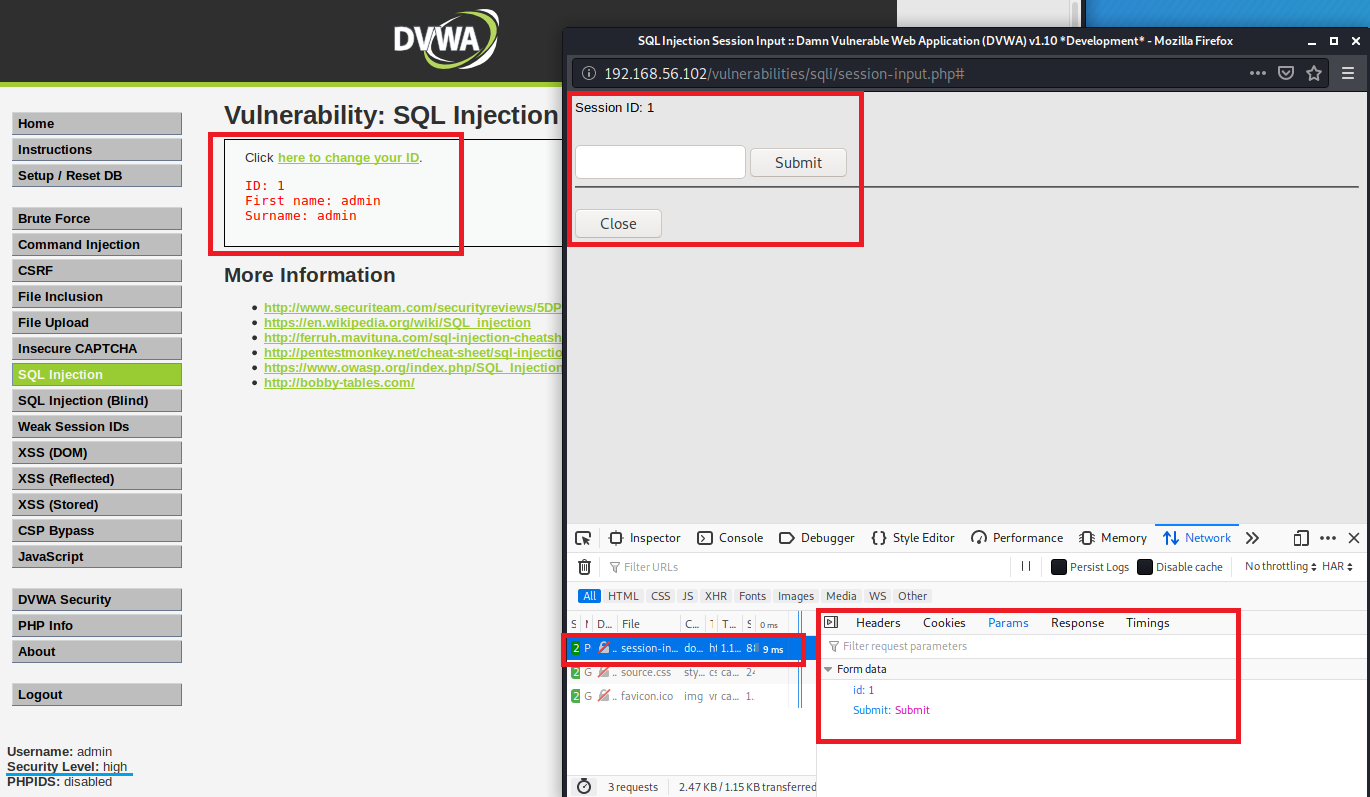Open Setup / Reset DB page
Screen dimensions: 1370x797
(97, 175)
